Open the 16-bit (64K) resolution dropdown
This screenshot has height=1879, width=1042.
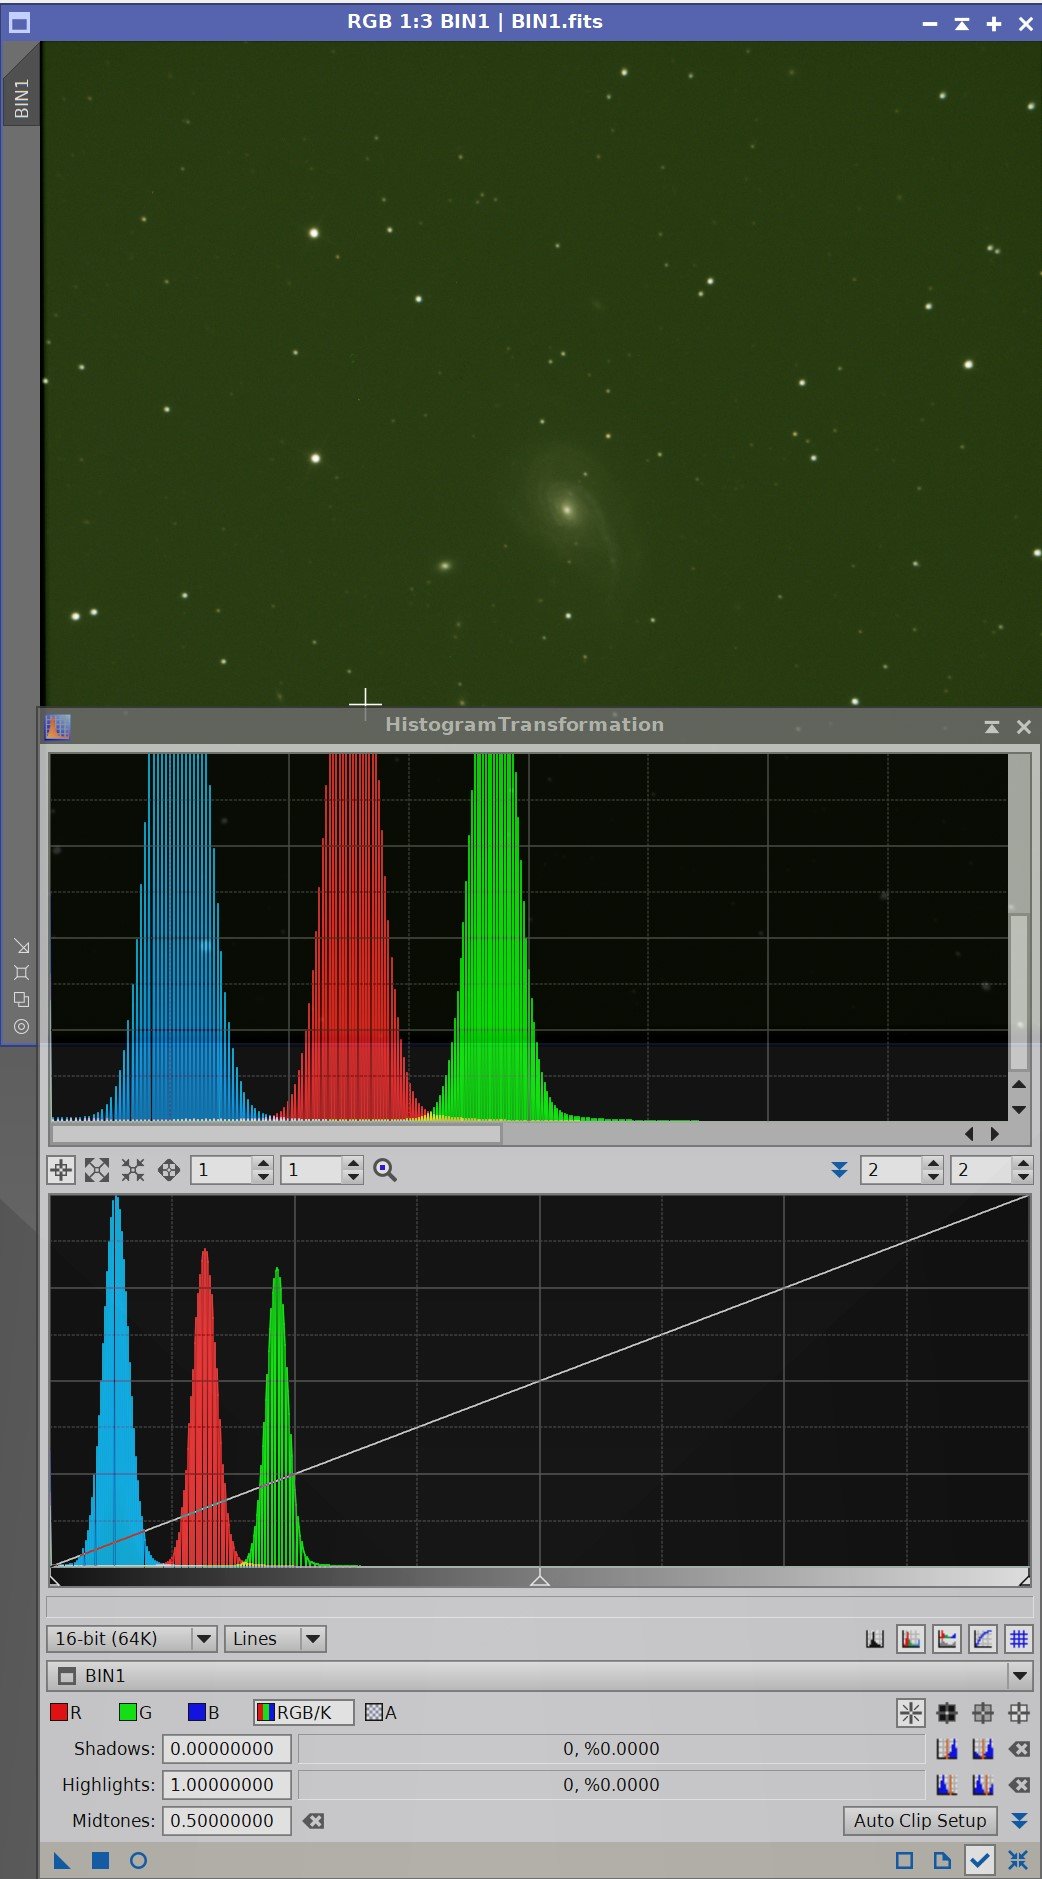[x=131, y=1639]
